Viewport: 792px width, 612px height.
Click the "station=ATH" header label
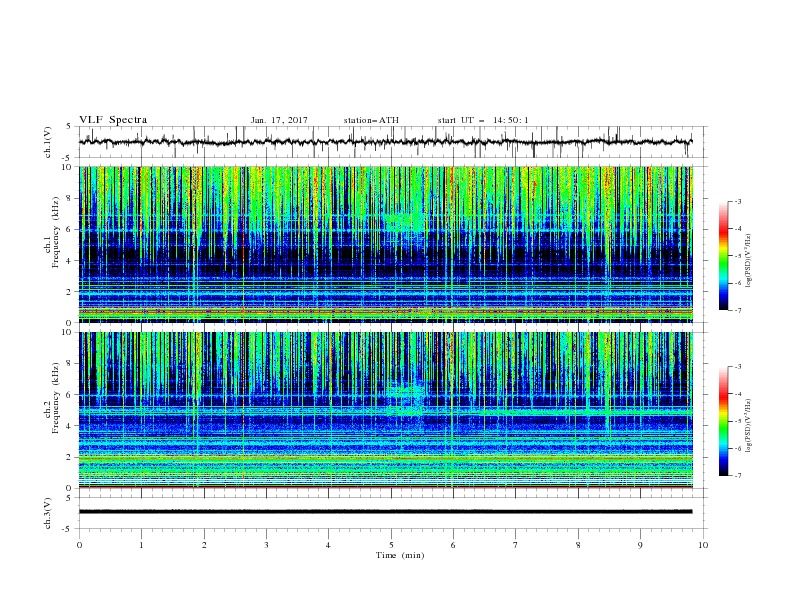(371, 120)
